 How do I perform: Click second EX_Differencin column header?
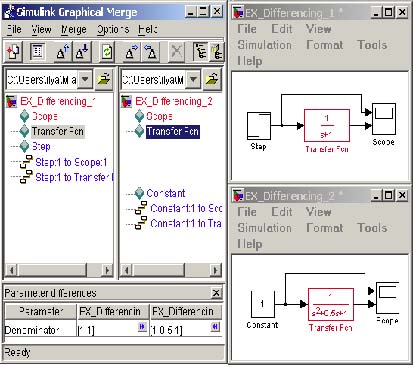point(186,311)
